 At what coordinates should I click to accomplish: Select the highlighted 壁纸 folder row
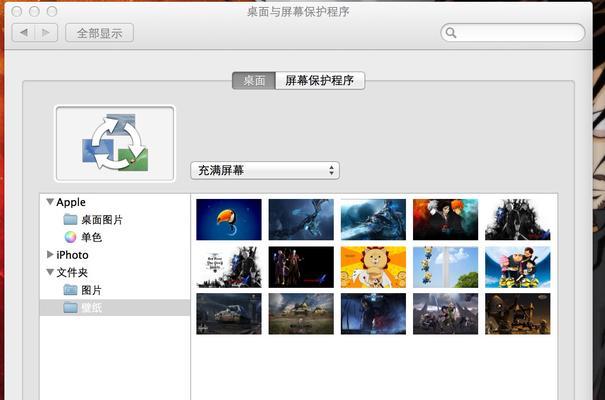(x=115, y=307)
